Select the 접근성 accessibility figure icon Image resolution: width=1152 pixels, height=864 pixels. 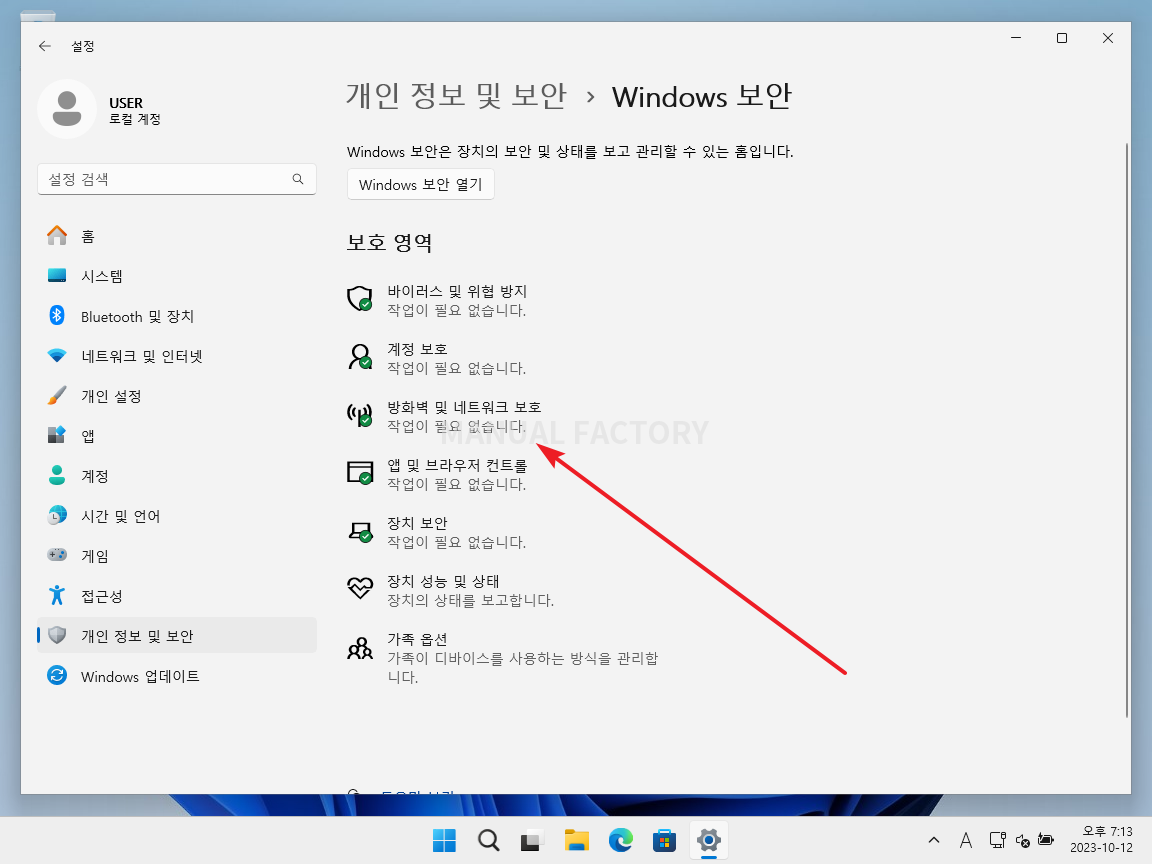57,596
